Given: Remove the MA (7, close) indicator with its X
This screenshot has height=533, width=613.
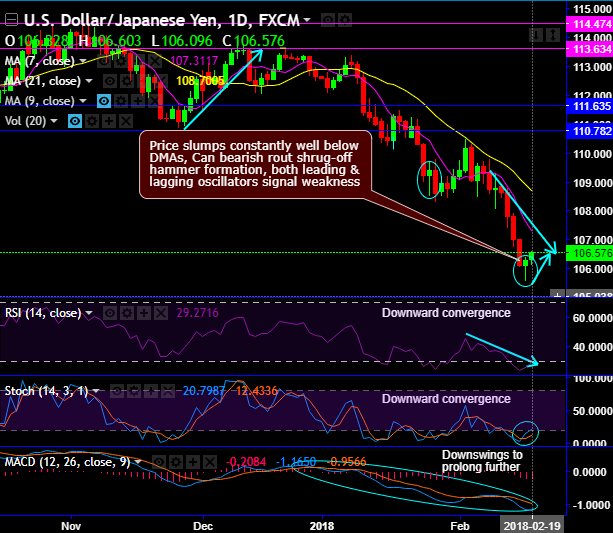Looking at the screenshot, I should (x=154, y=61).
